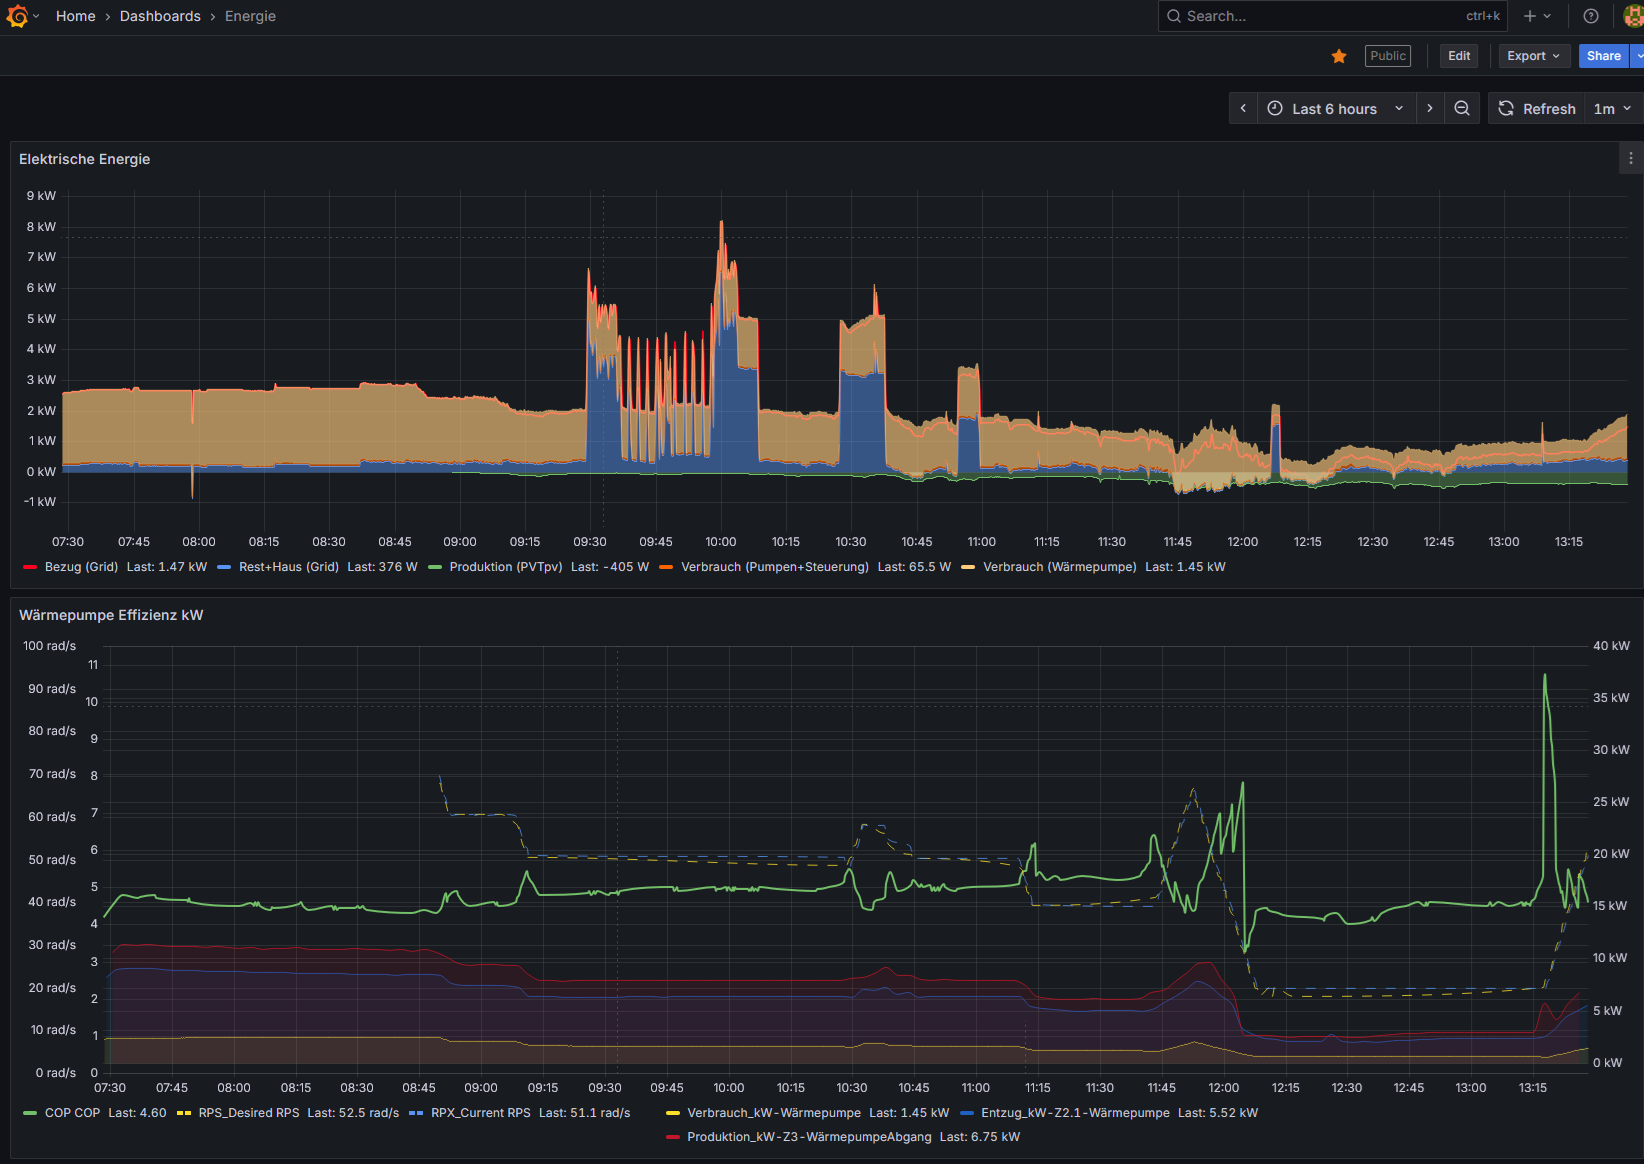Click the blue Share button

tap(1603, 56)
